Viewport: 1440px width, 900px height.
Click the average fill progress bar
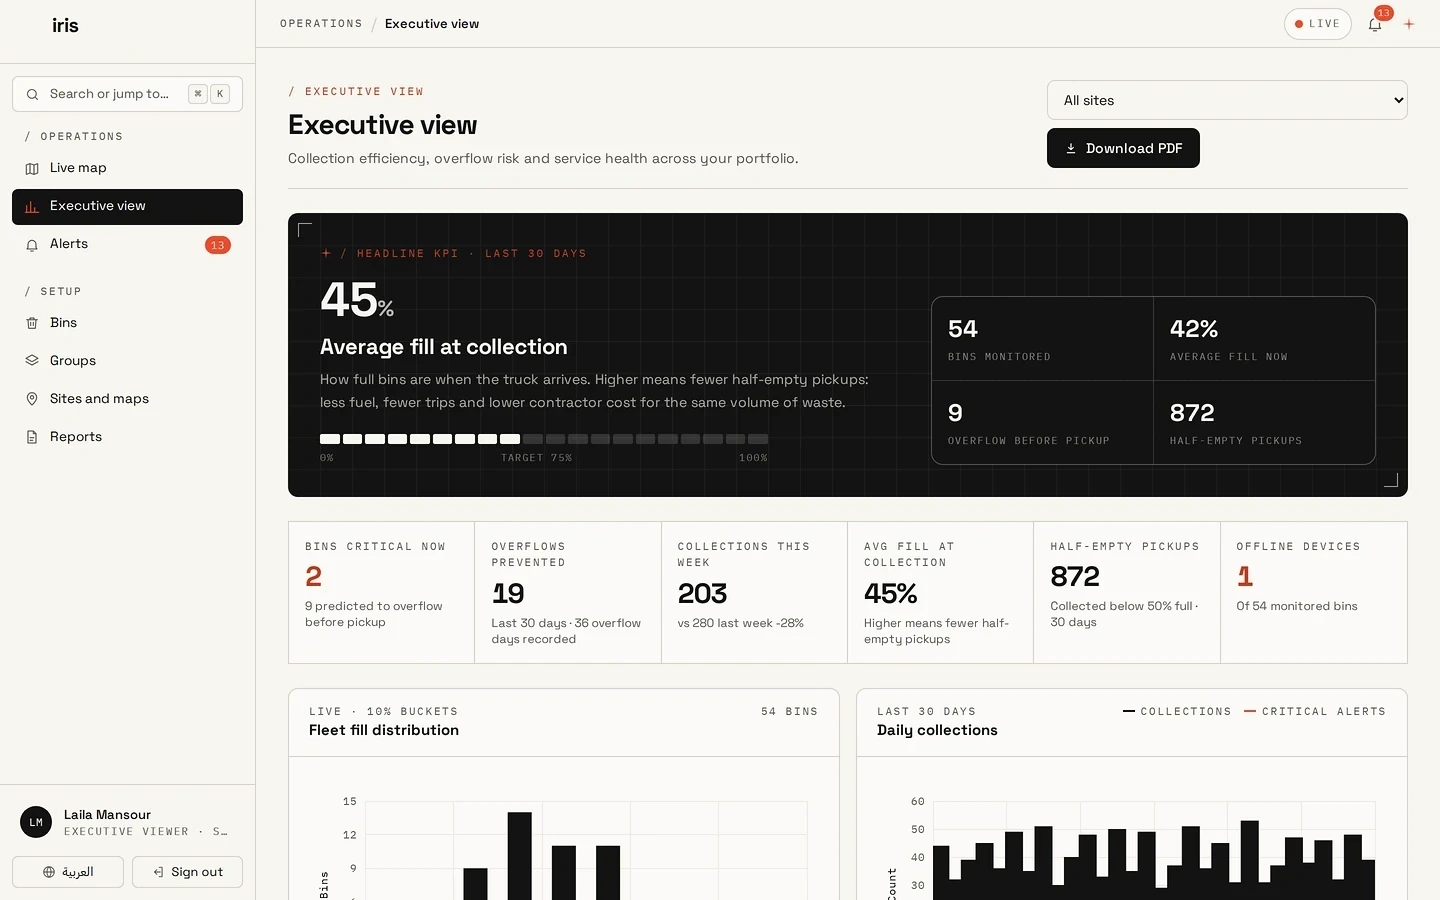coord(544,439)
